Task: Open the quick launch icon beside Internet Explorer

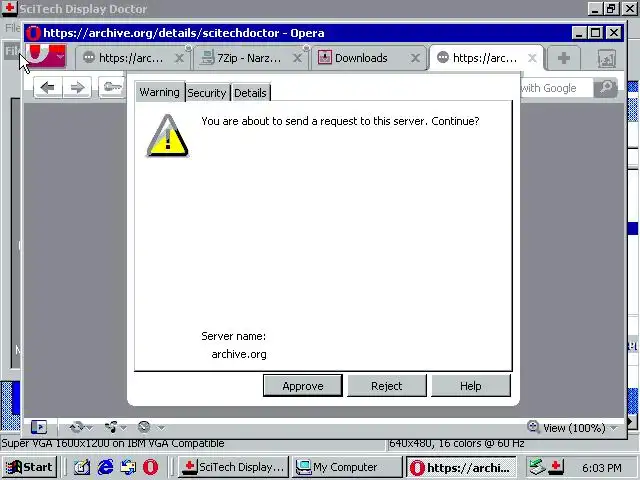Action: click(128, 467)
